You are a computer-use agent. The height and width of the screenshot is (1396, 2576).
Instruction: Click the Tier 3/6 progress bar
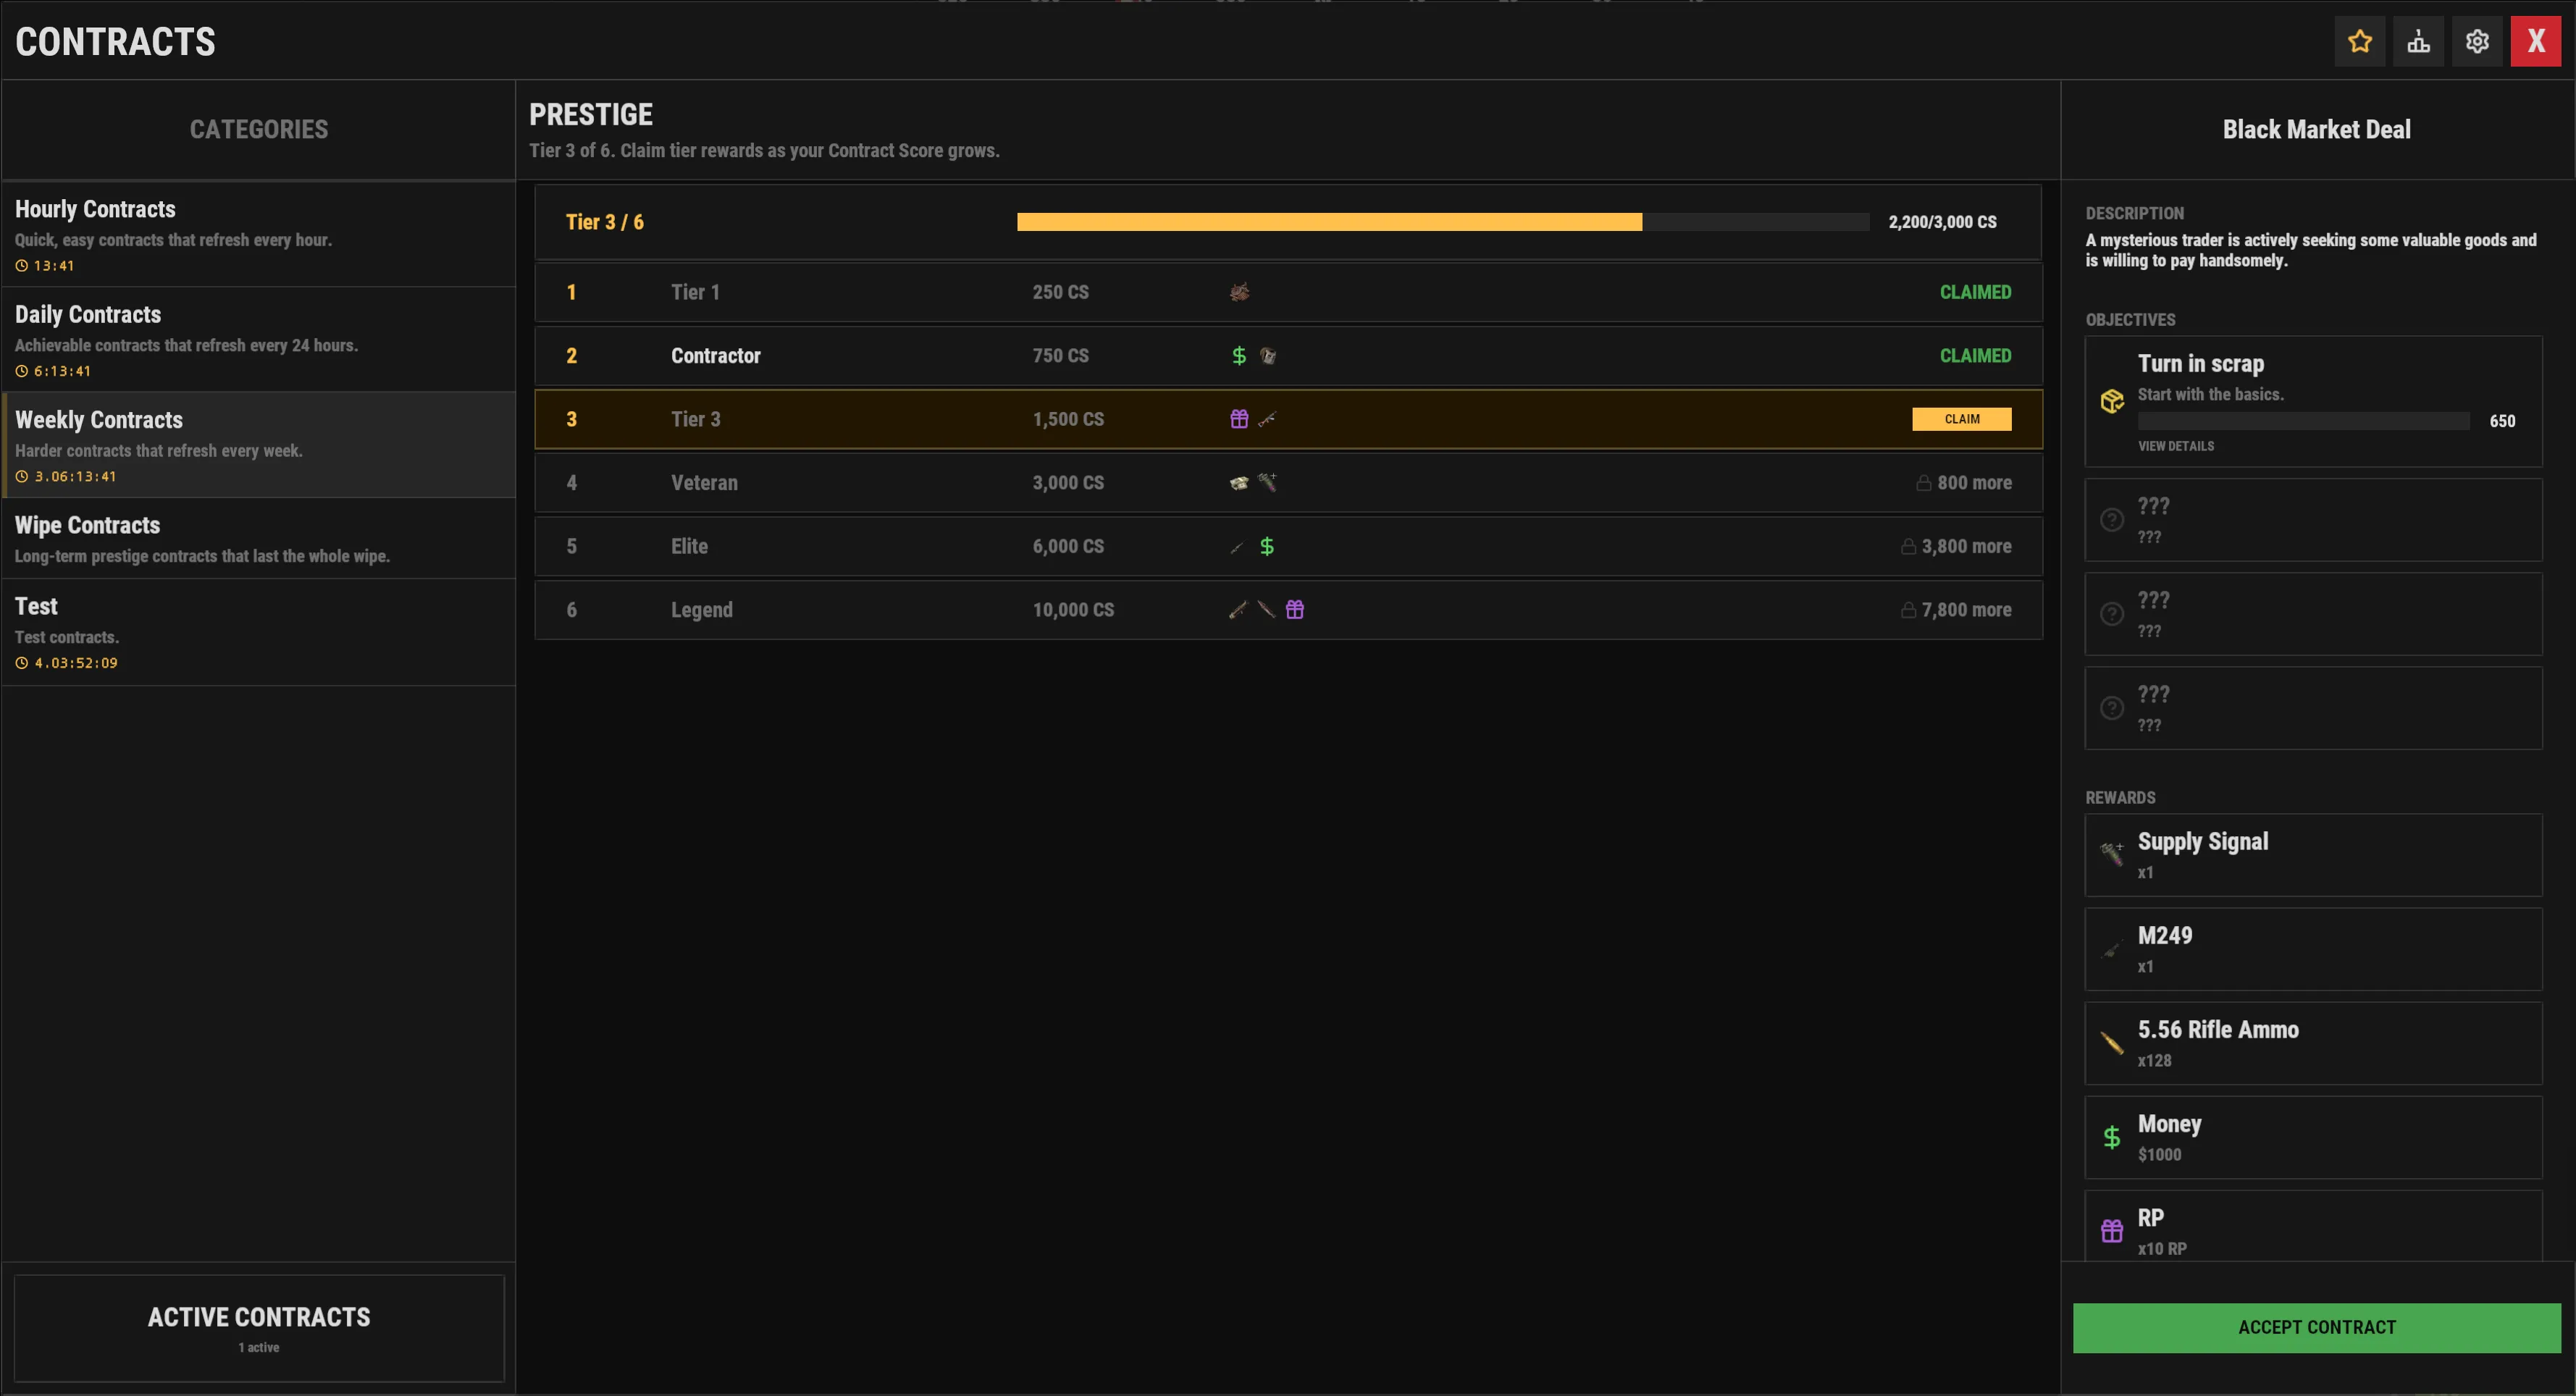pyautogui.click(x=1442, y=222)
